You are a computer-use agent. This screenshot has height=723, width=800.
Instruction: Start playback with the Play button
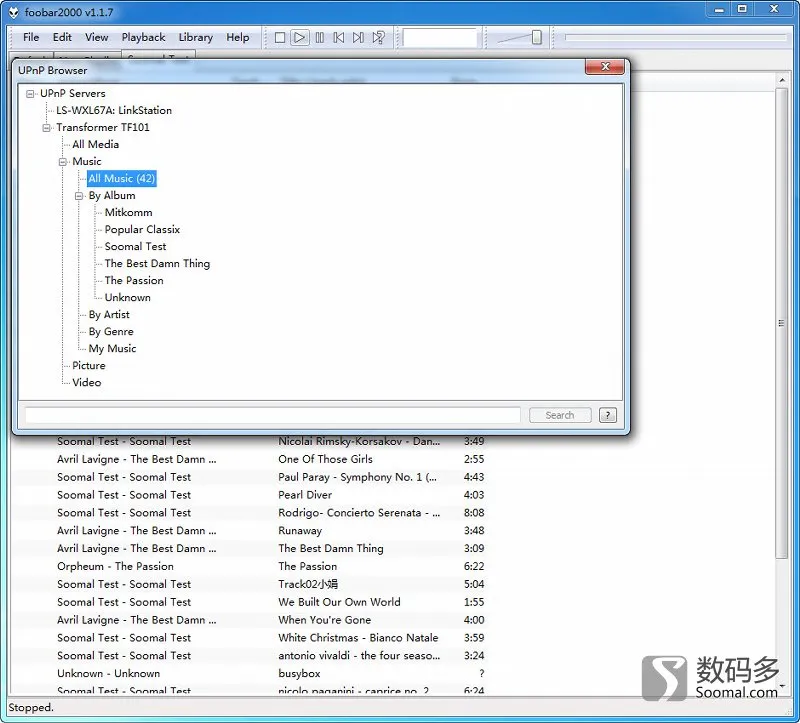pos(299,37)
